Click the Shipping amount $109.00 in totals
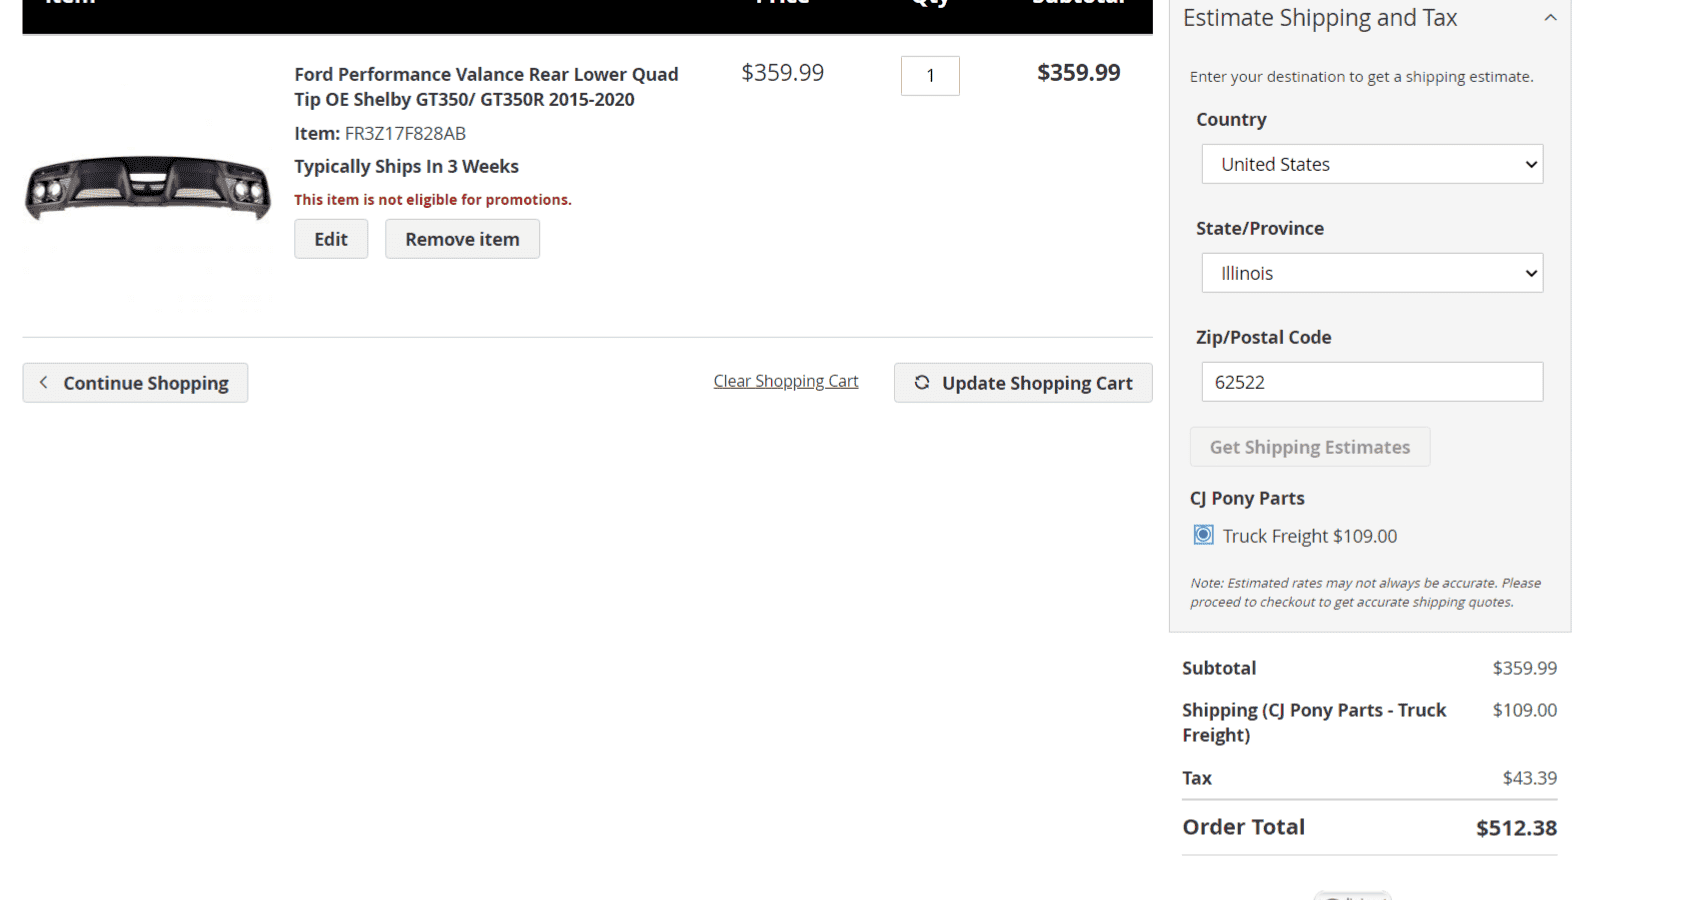Viewport: 1701px width, 900px height. (x=1524, y=710)
